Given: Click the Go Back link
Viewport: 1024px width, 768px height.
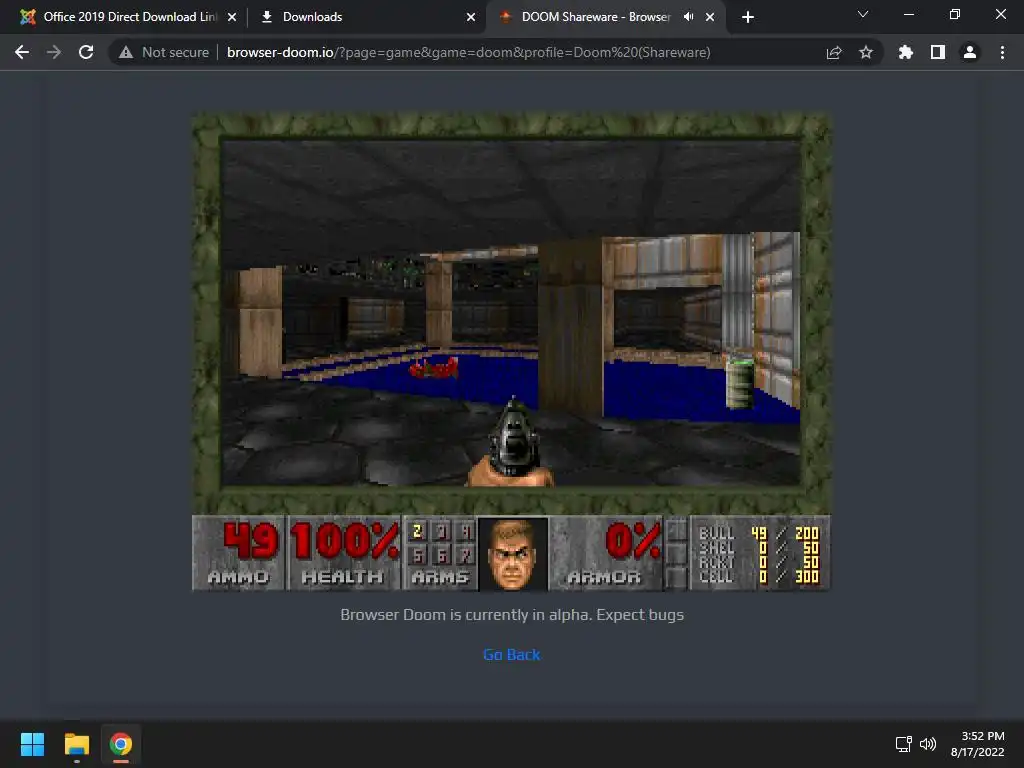Looking at the screenshot, I should pyautogui.click(x=511, y=654).
